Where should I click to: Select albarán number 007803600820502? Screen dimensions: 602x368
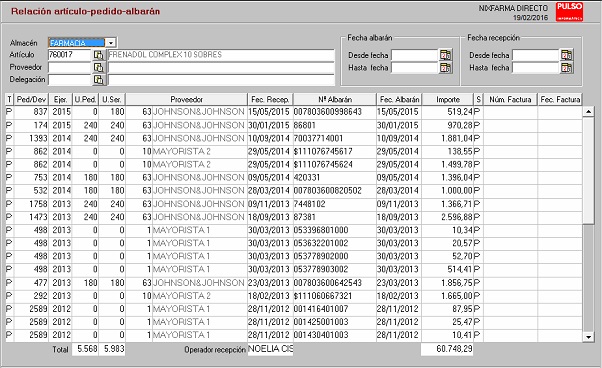(x=328, y=190)
